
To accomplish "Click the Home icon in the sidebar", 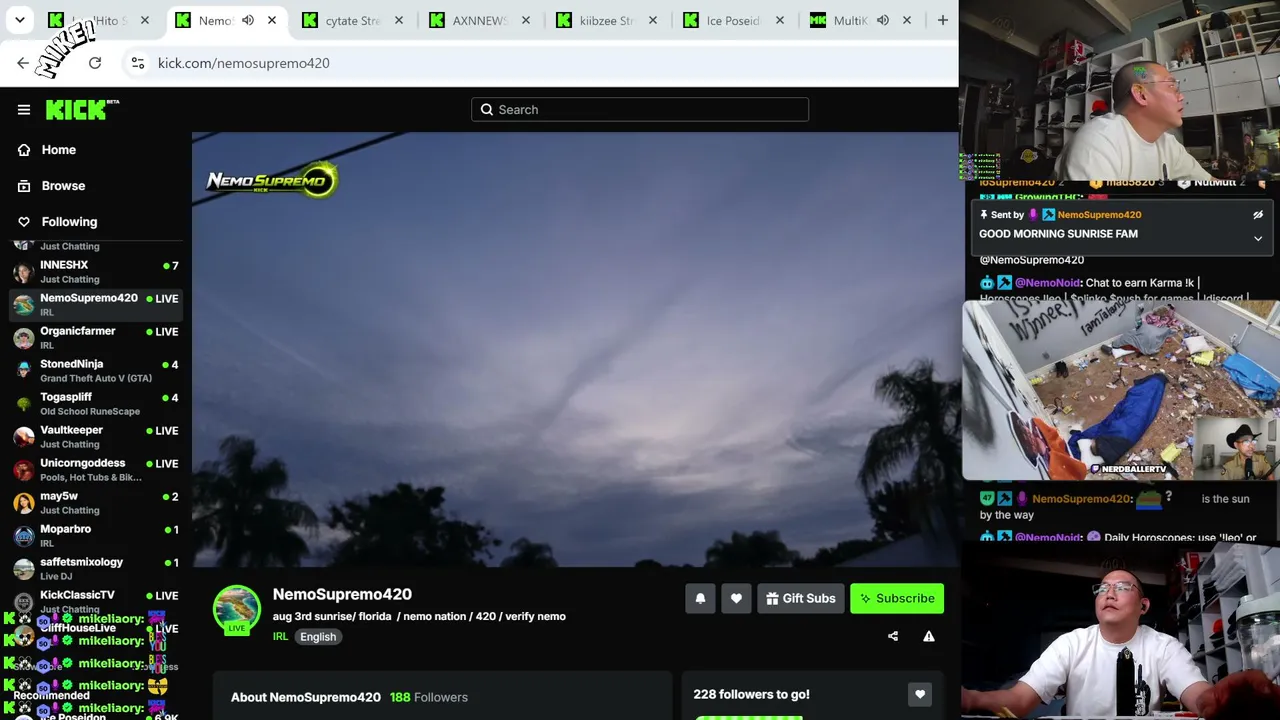I will [24, 150].
